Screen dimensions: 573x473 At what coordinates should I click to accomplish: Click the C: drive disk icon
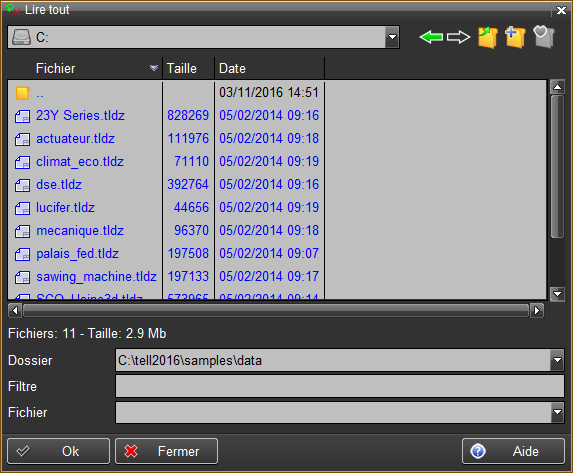point(21,37)
